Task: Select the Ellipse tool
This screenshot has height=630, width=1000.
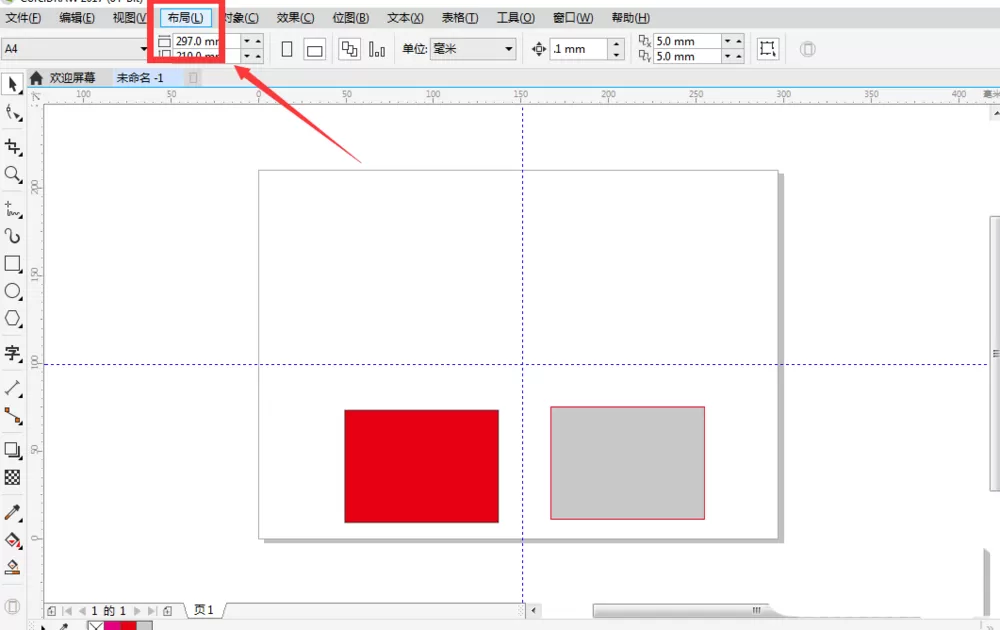Action: (13, 291)
